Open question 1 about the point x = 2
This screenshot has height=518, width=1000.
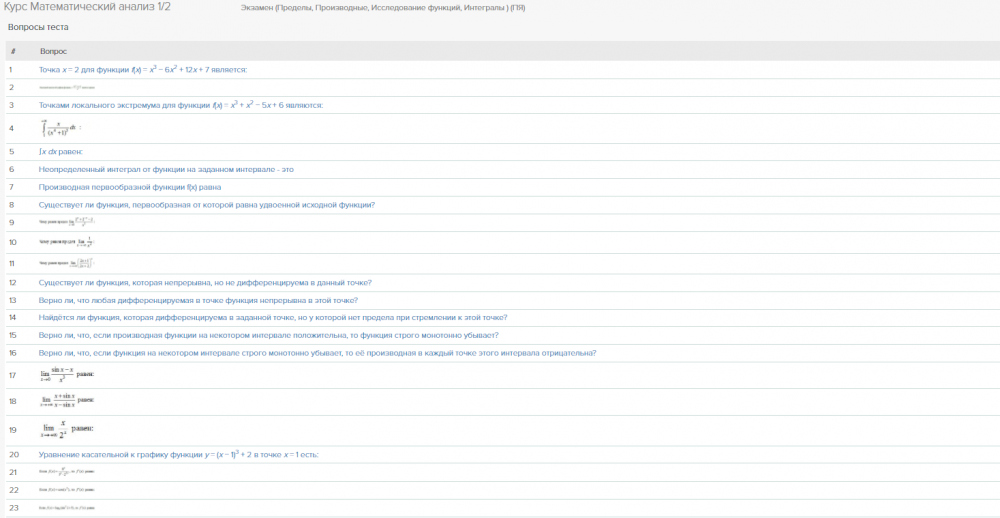(x=143, y=70)
